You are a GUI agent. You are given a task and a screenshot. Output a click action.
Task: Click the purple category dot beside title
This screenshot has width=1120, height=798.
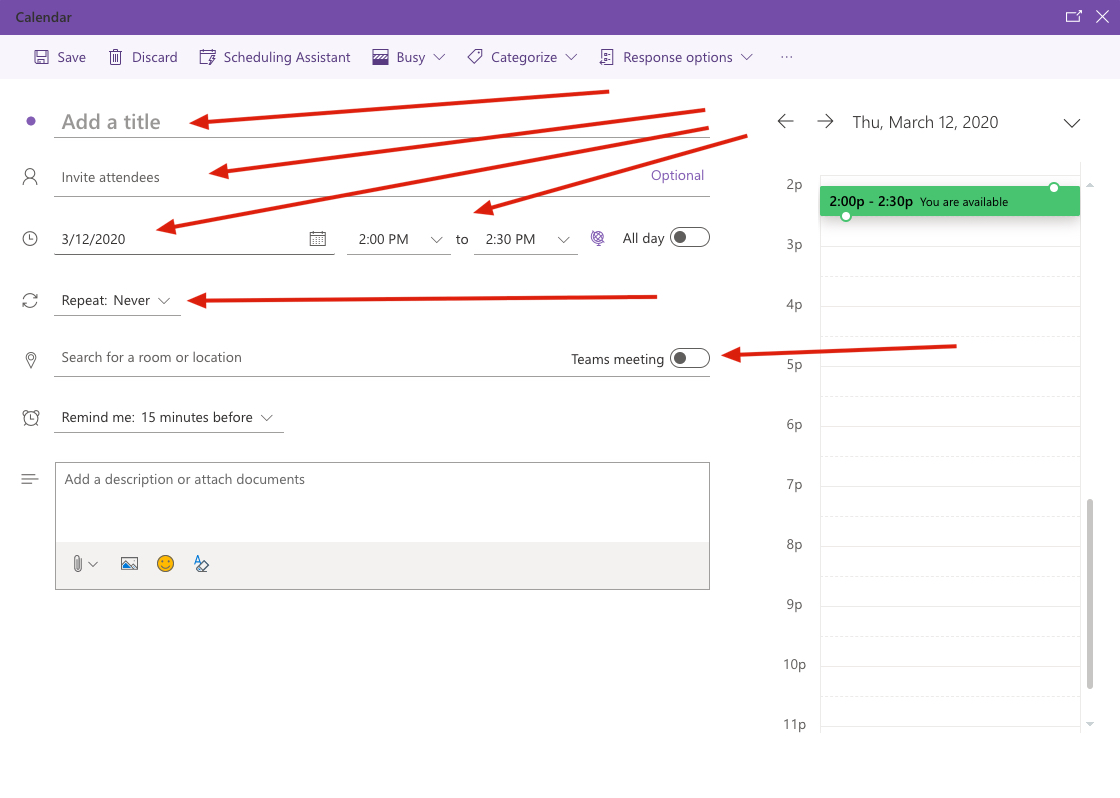point(31,121)
